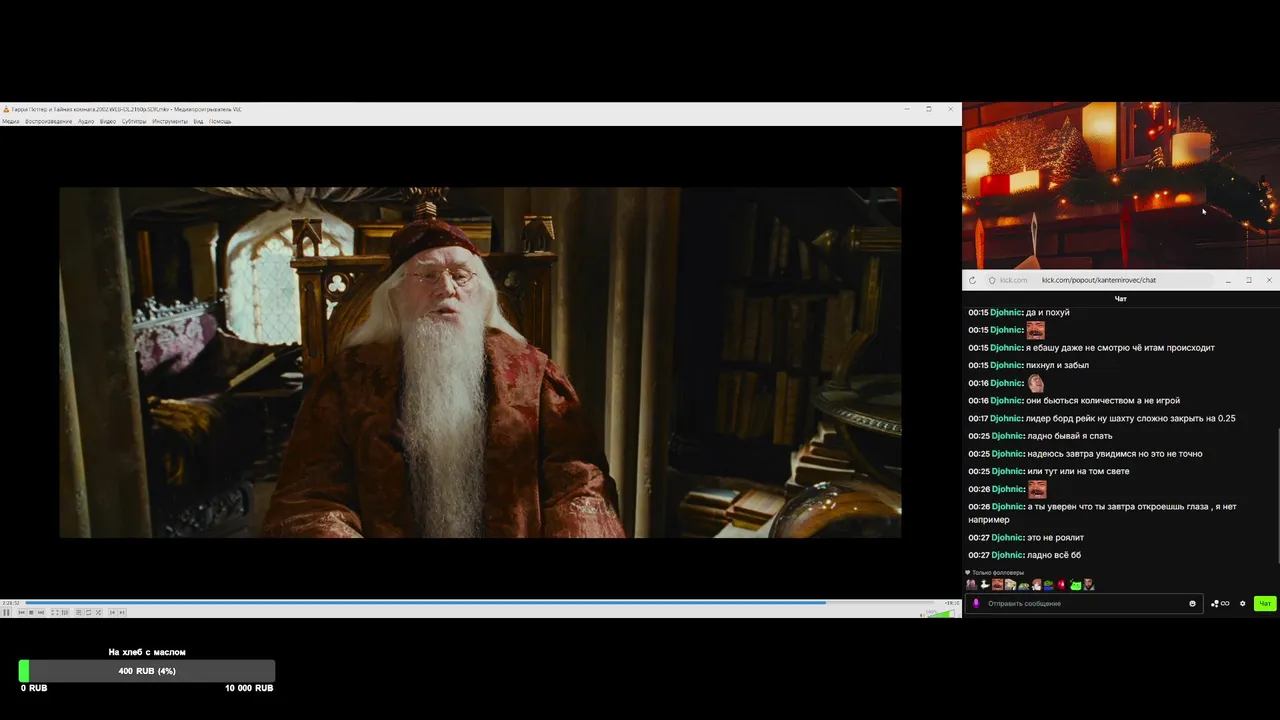
Task: Click the donation goal progress bar
Action: point(147,671)
